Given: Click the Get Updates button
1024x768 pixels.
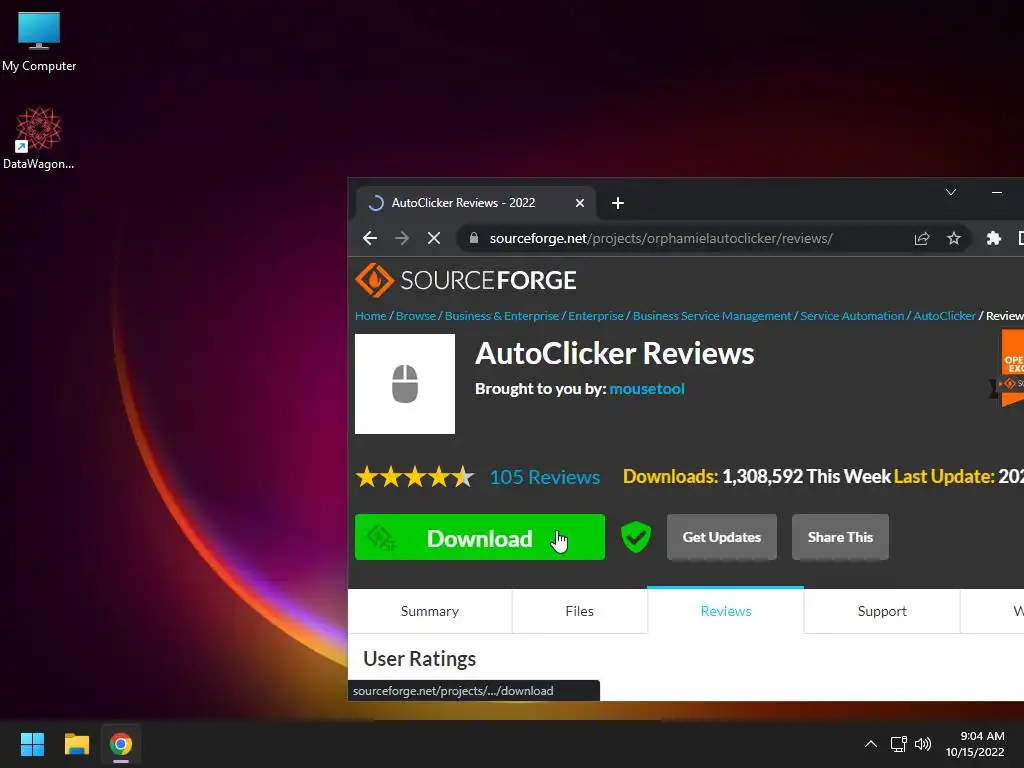Looking at the screenshot, I should pyautogui.click(x=722, y=537).
